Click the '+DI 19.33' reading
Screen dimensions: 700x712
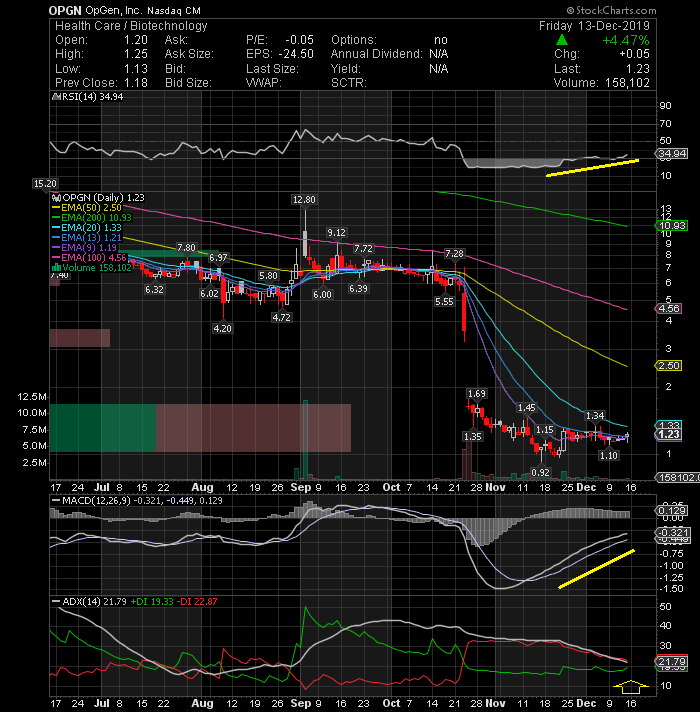(152, 602)
